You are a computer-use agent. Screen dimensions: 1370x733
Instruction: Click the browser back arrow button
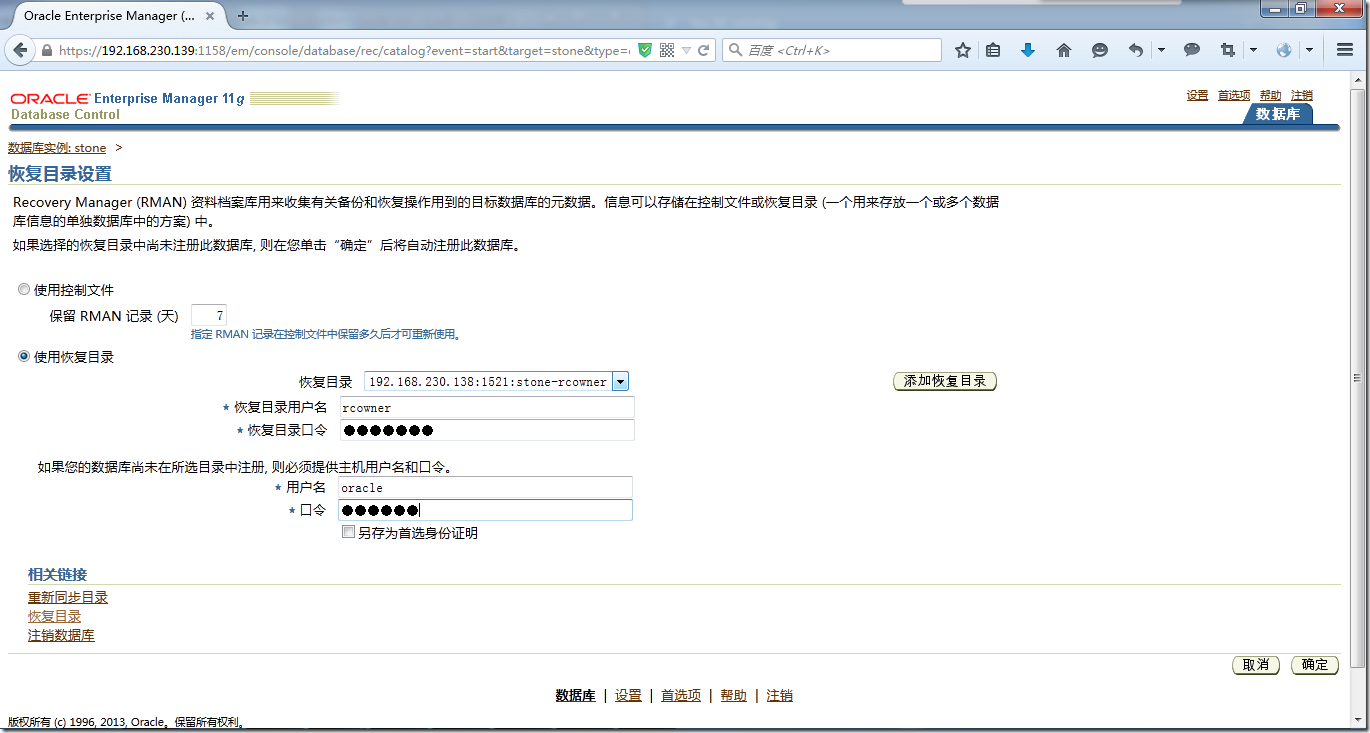[x=21, y=50]
